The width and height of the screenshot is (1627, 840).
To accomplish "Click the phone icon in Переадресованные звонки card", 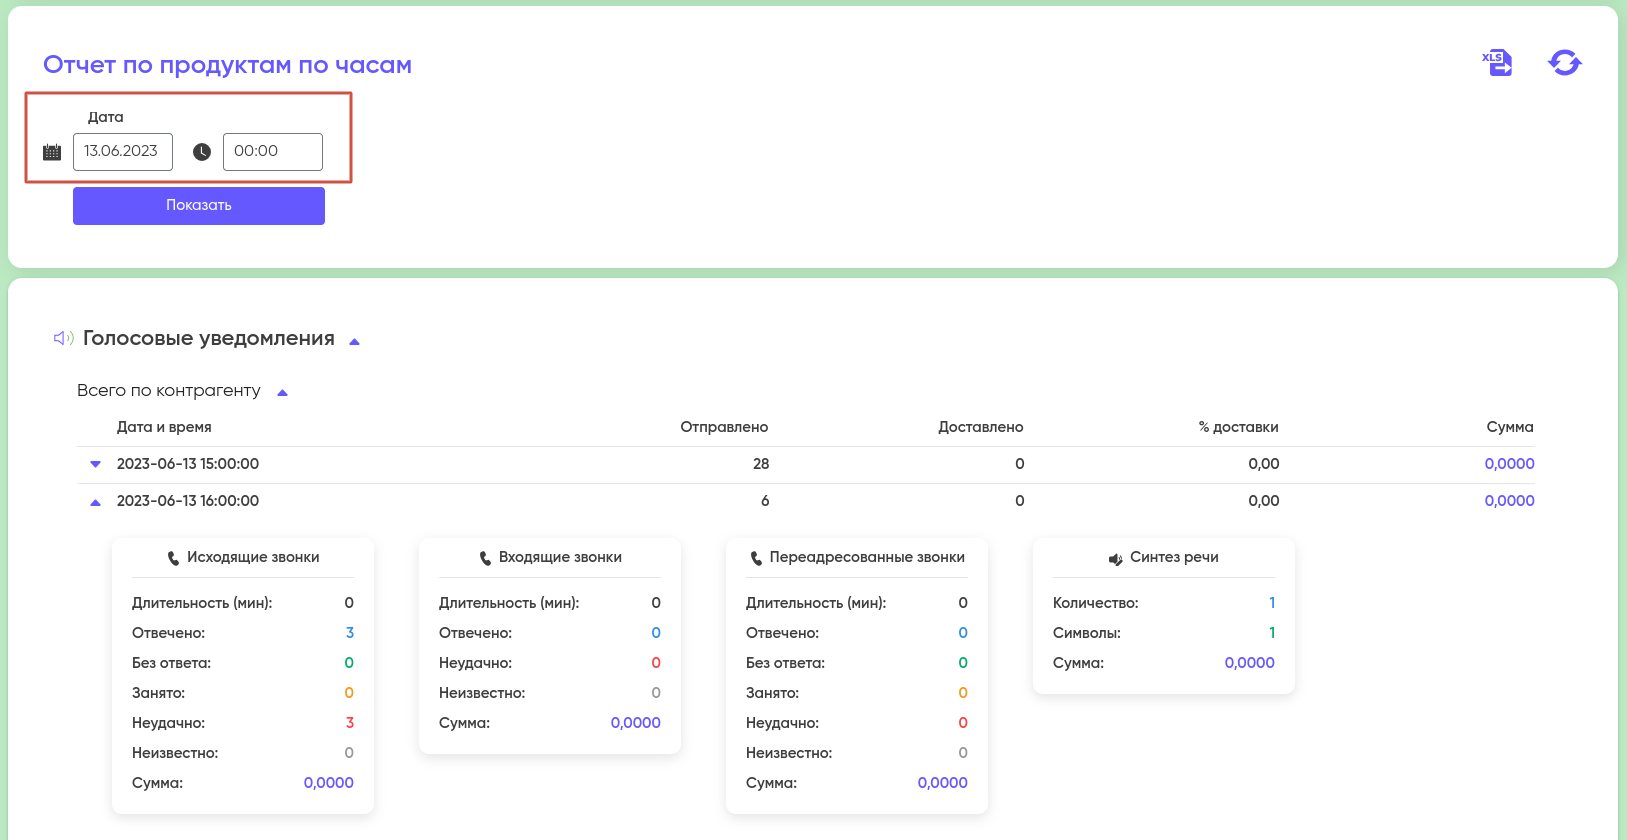I will tap(756, 558).
